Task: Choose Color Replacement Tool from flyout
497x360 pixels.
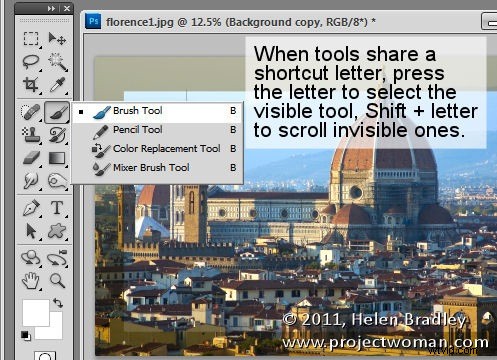Action: (x=157, y=149)
